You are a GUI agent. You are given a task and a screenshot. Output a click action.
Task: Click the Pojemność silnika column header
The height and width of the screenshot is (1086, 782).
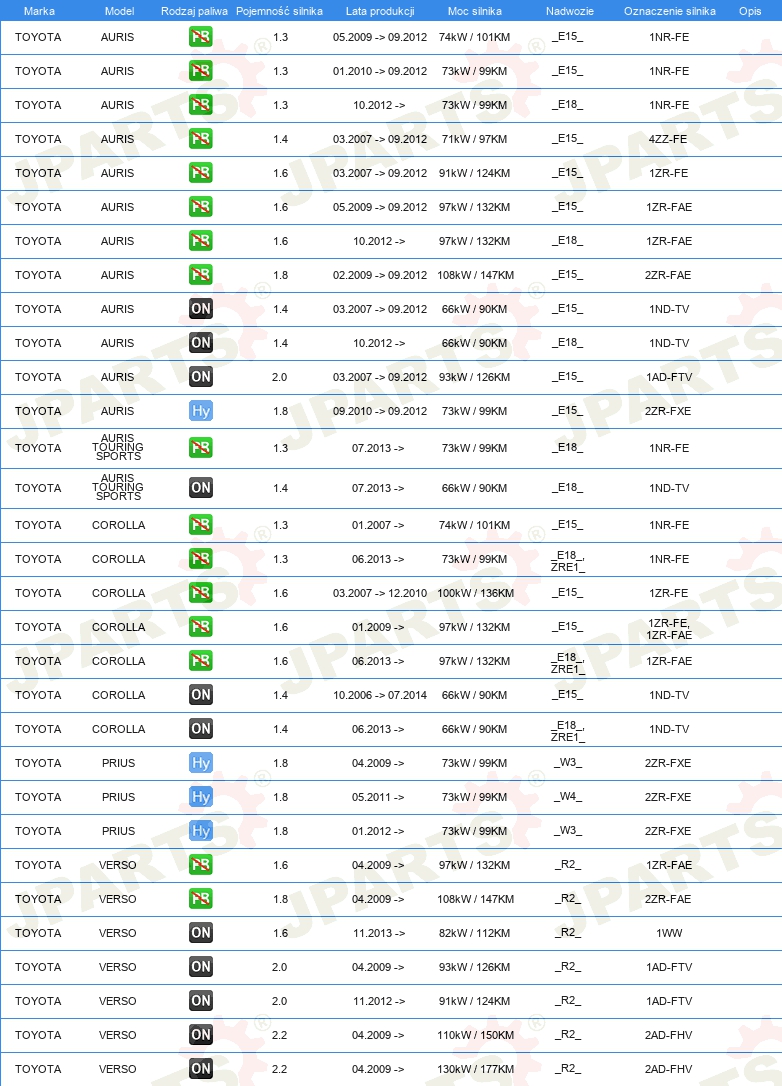279,11
